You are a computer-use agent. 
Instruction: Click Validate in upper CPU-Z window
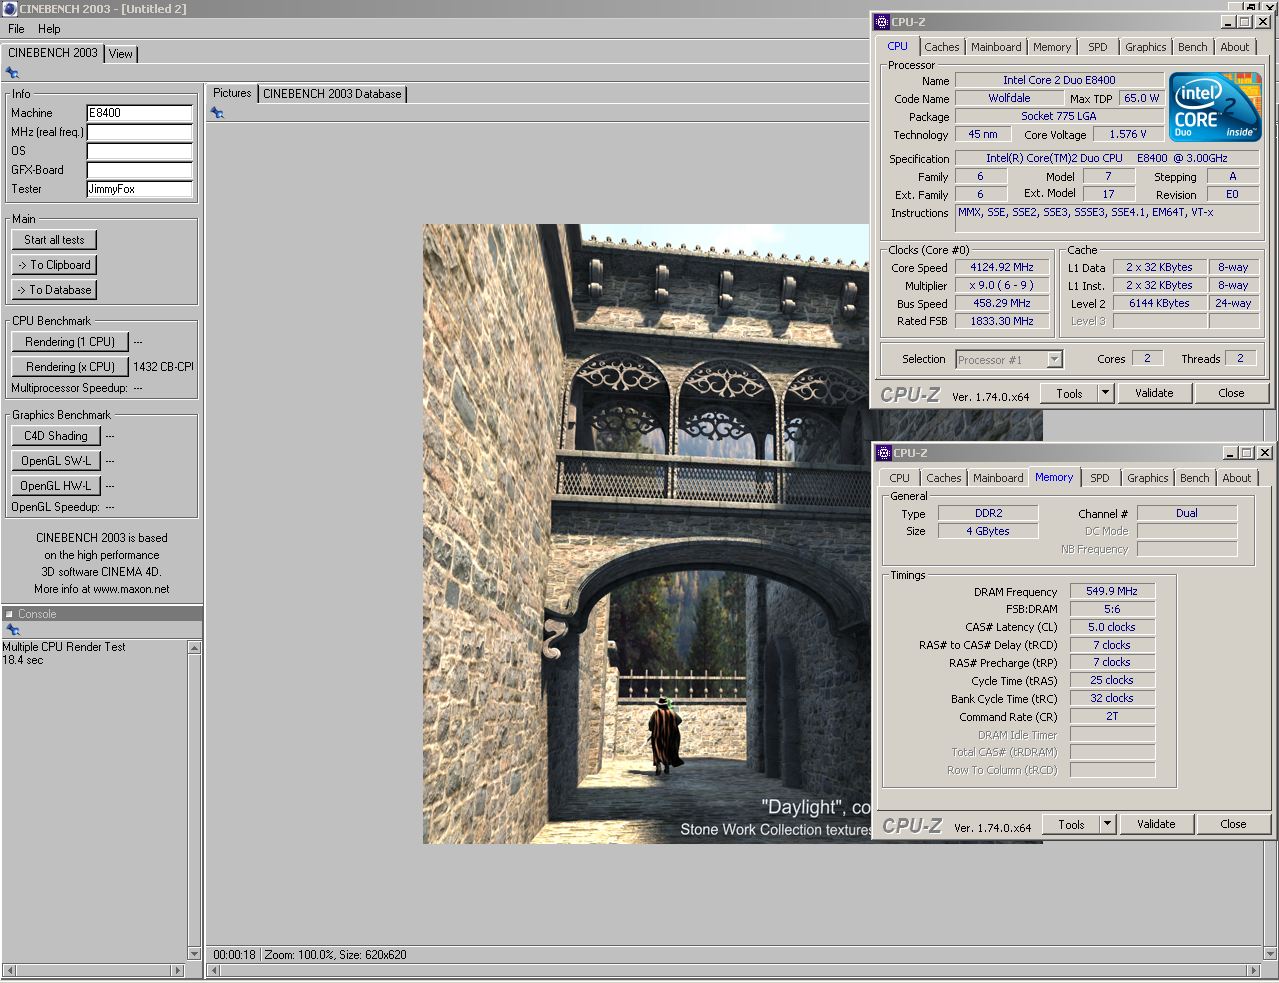(1154, 393)
